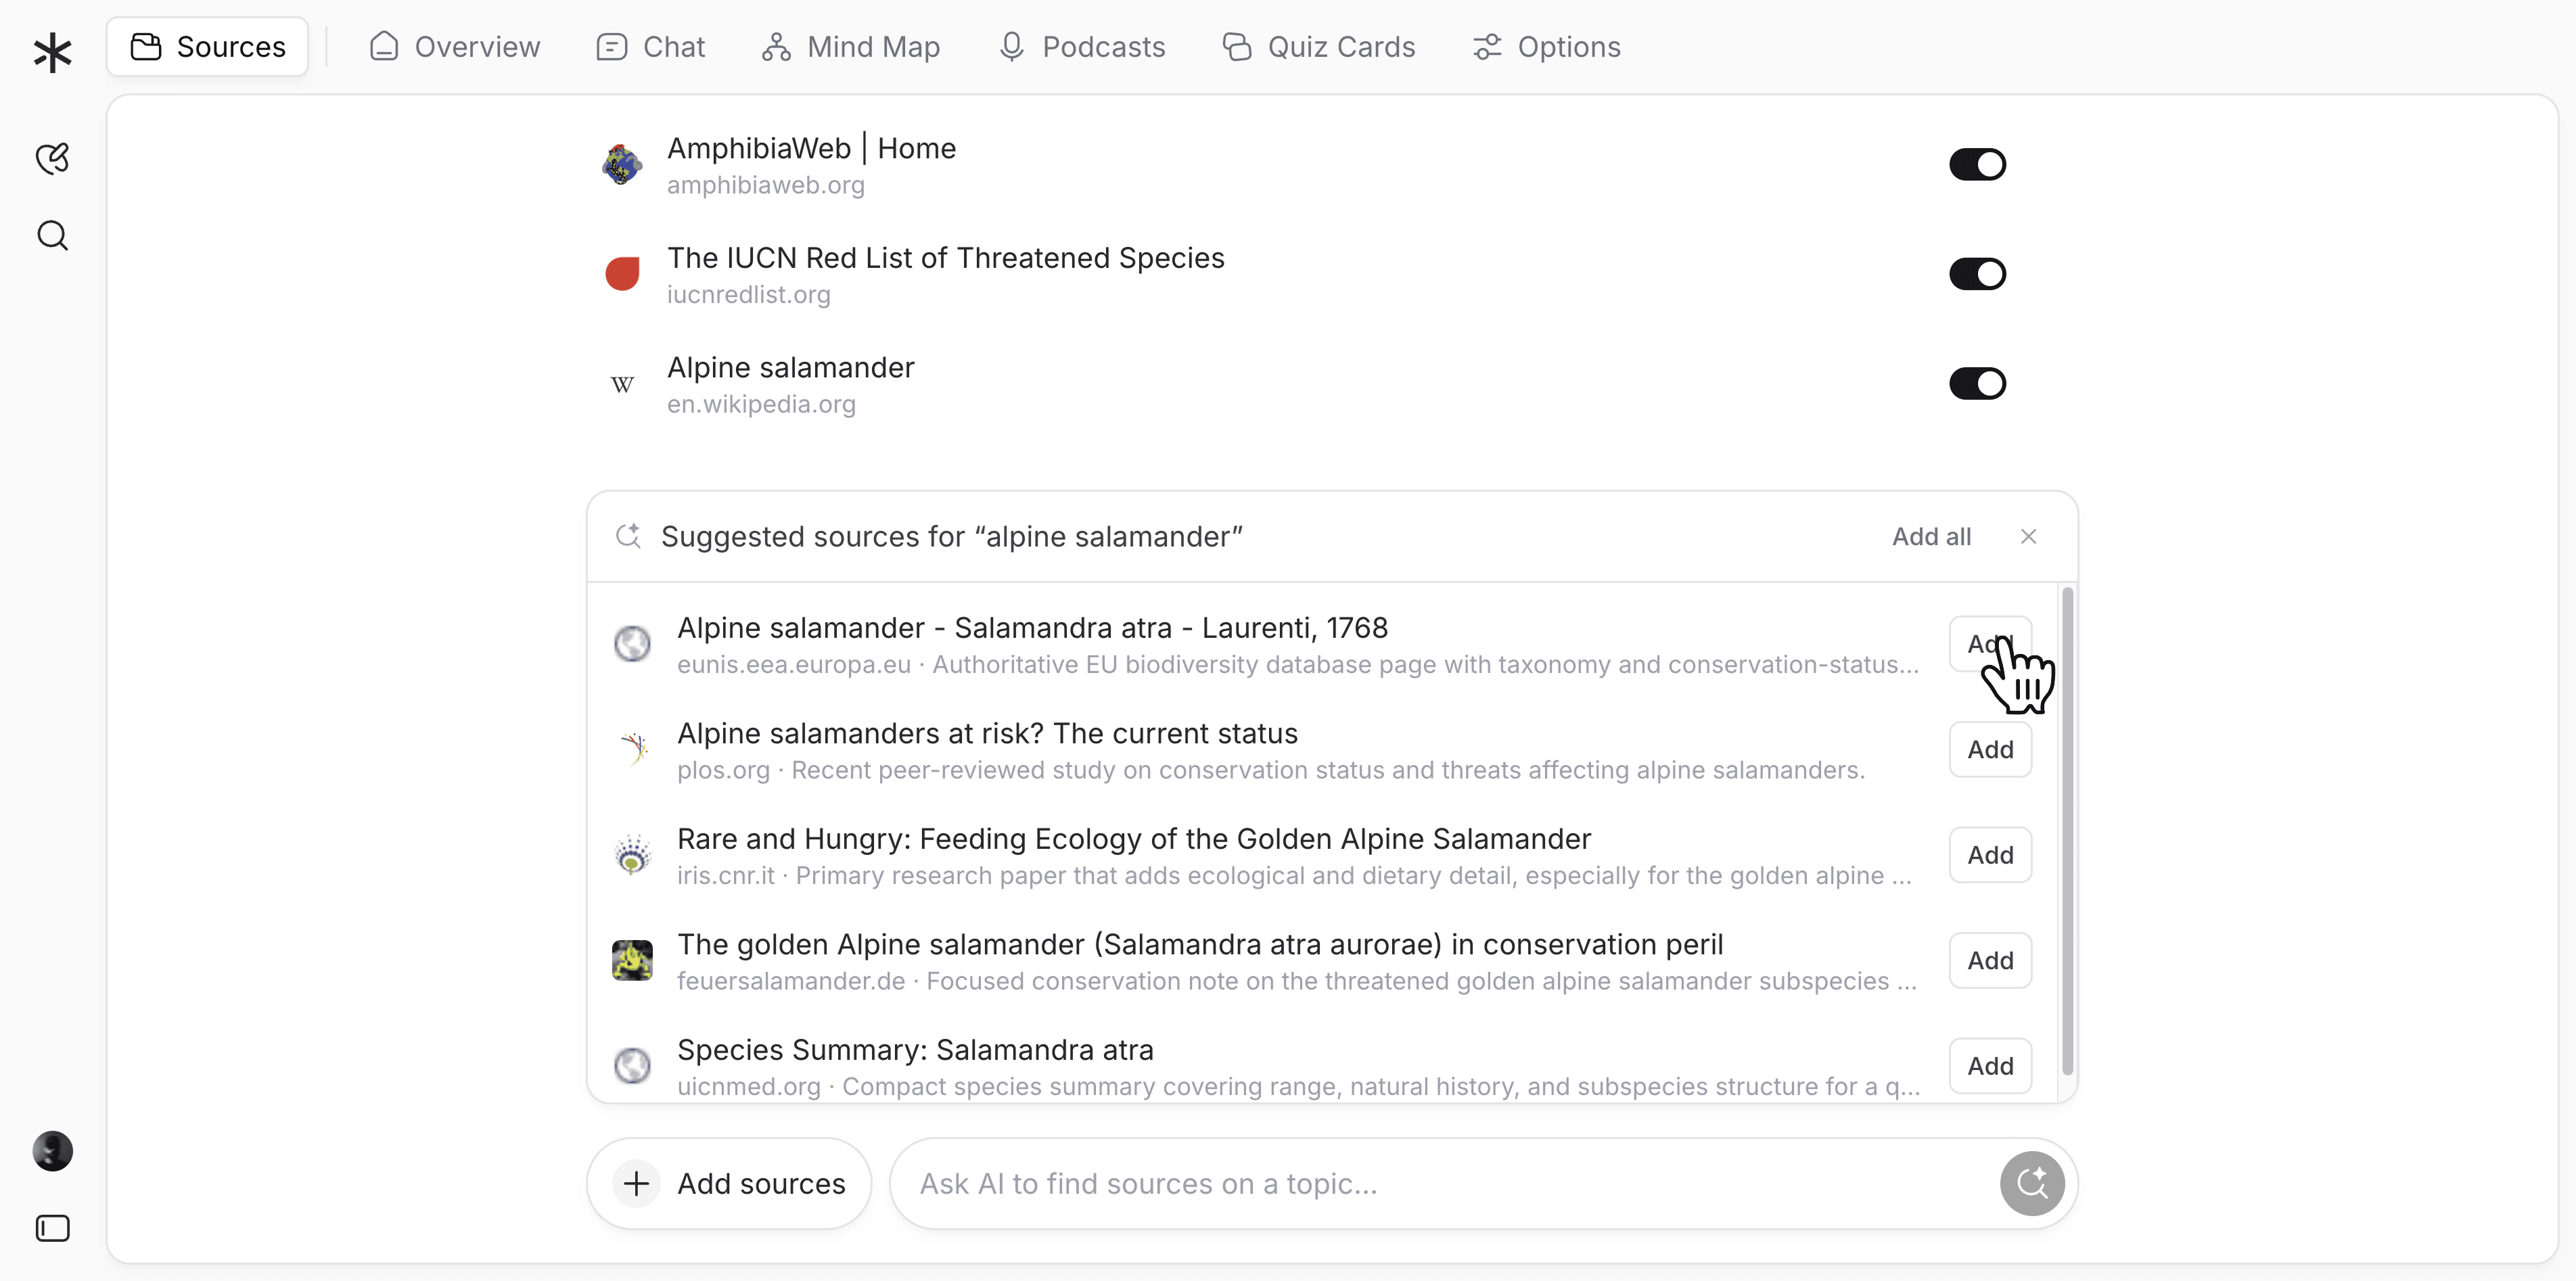
Task: Open Species Summary: Salamandra atra title
Action: [x=915, y=1049]
